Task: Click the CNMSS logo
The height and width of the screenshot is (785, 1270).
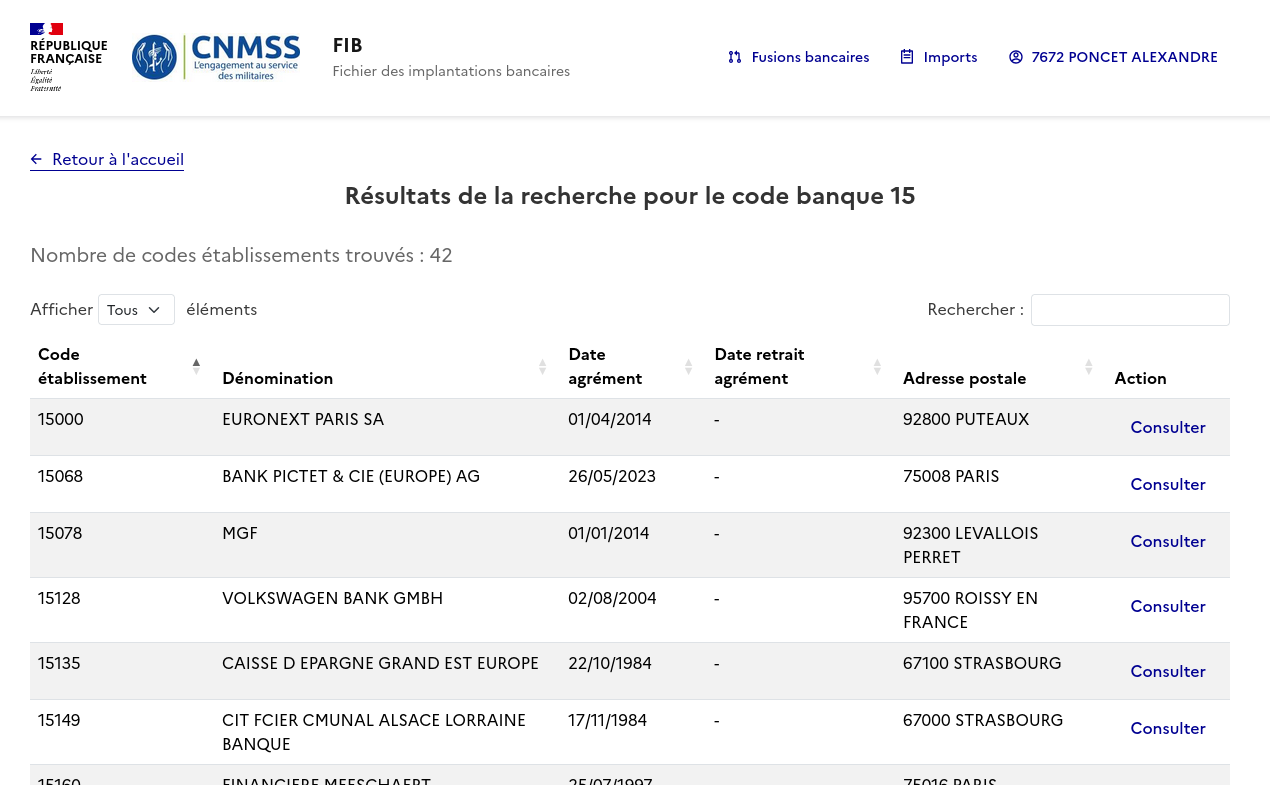Action: [x=216, y=57]
